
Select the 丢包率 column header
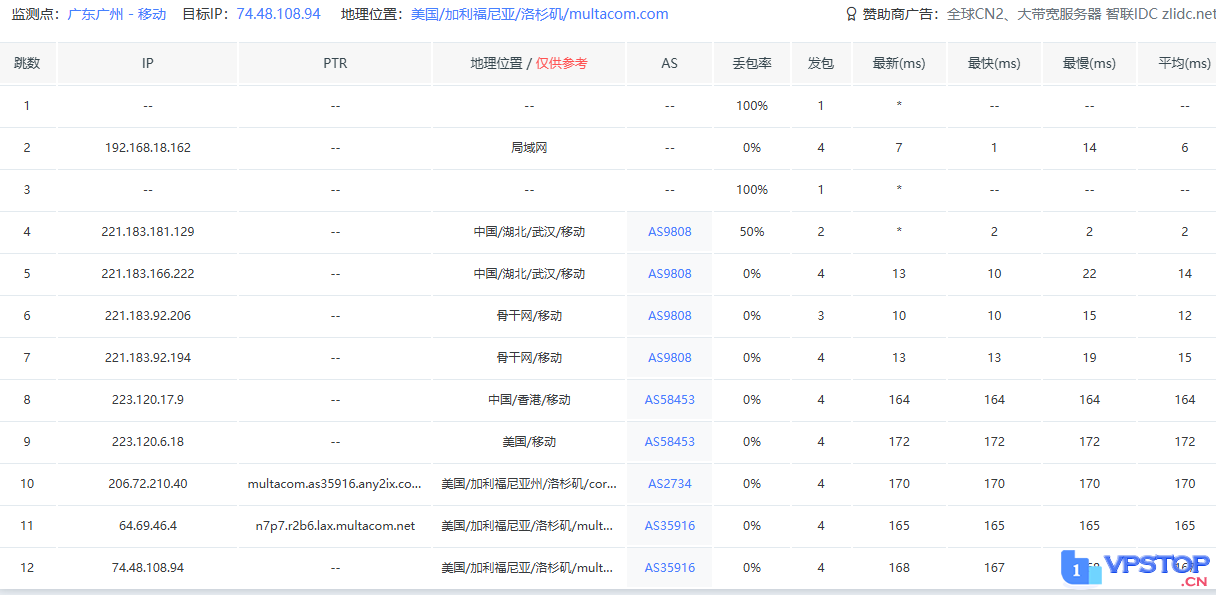[x=751, y=63]
